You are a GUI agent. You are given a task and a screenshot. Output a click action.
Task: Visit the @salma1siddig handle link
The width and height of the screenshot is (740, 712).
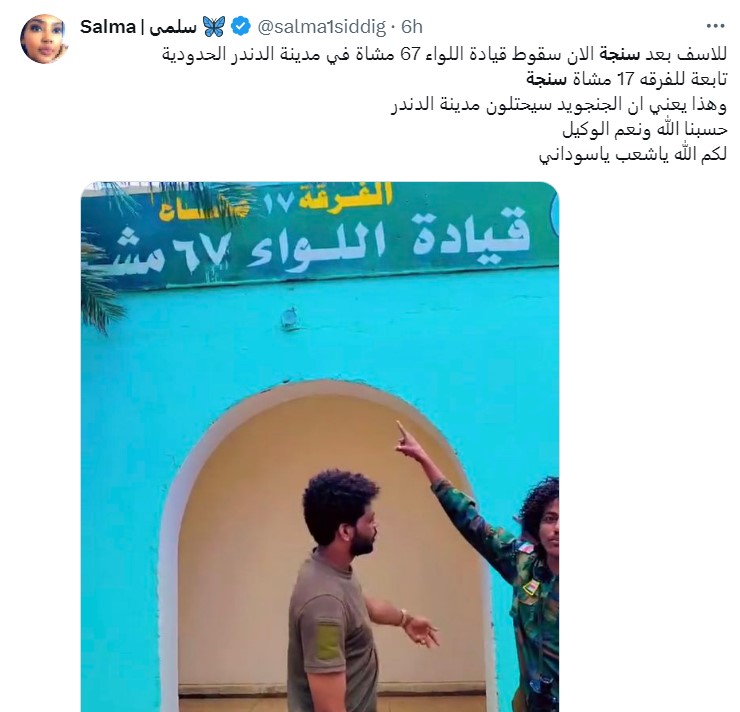(321, 27)
